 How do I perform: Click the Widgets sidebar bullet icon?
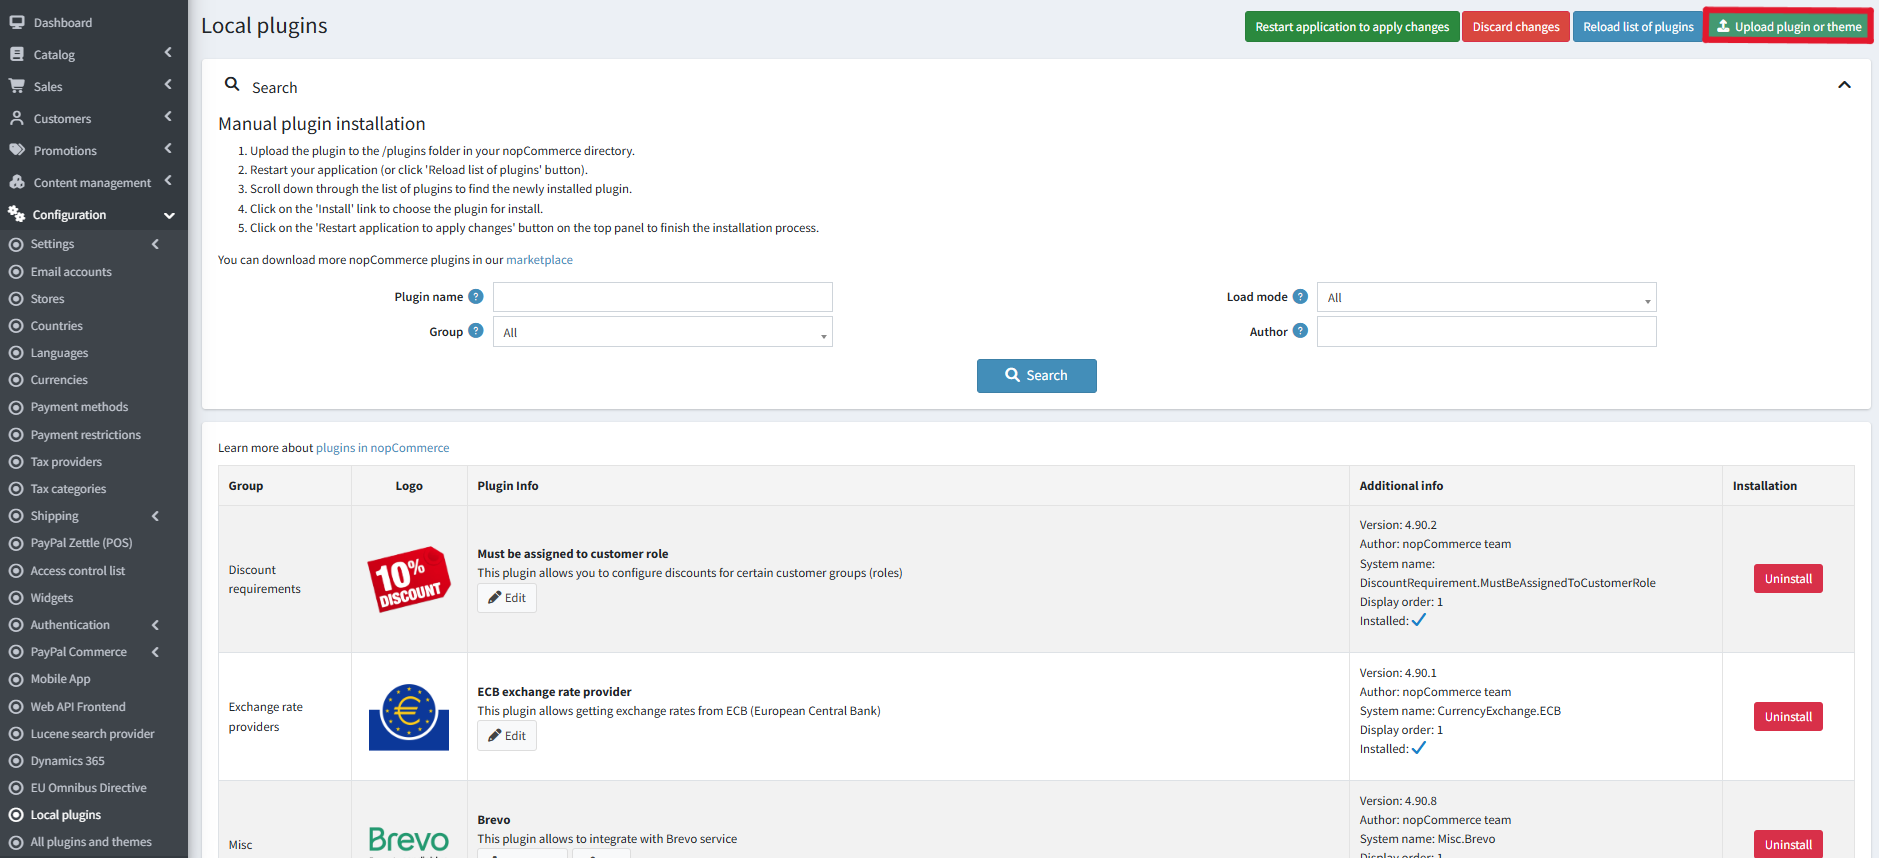[x=16, y=598]
